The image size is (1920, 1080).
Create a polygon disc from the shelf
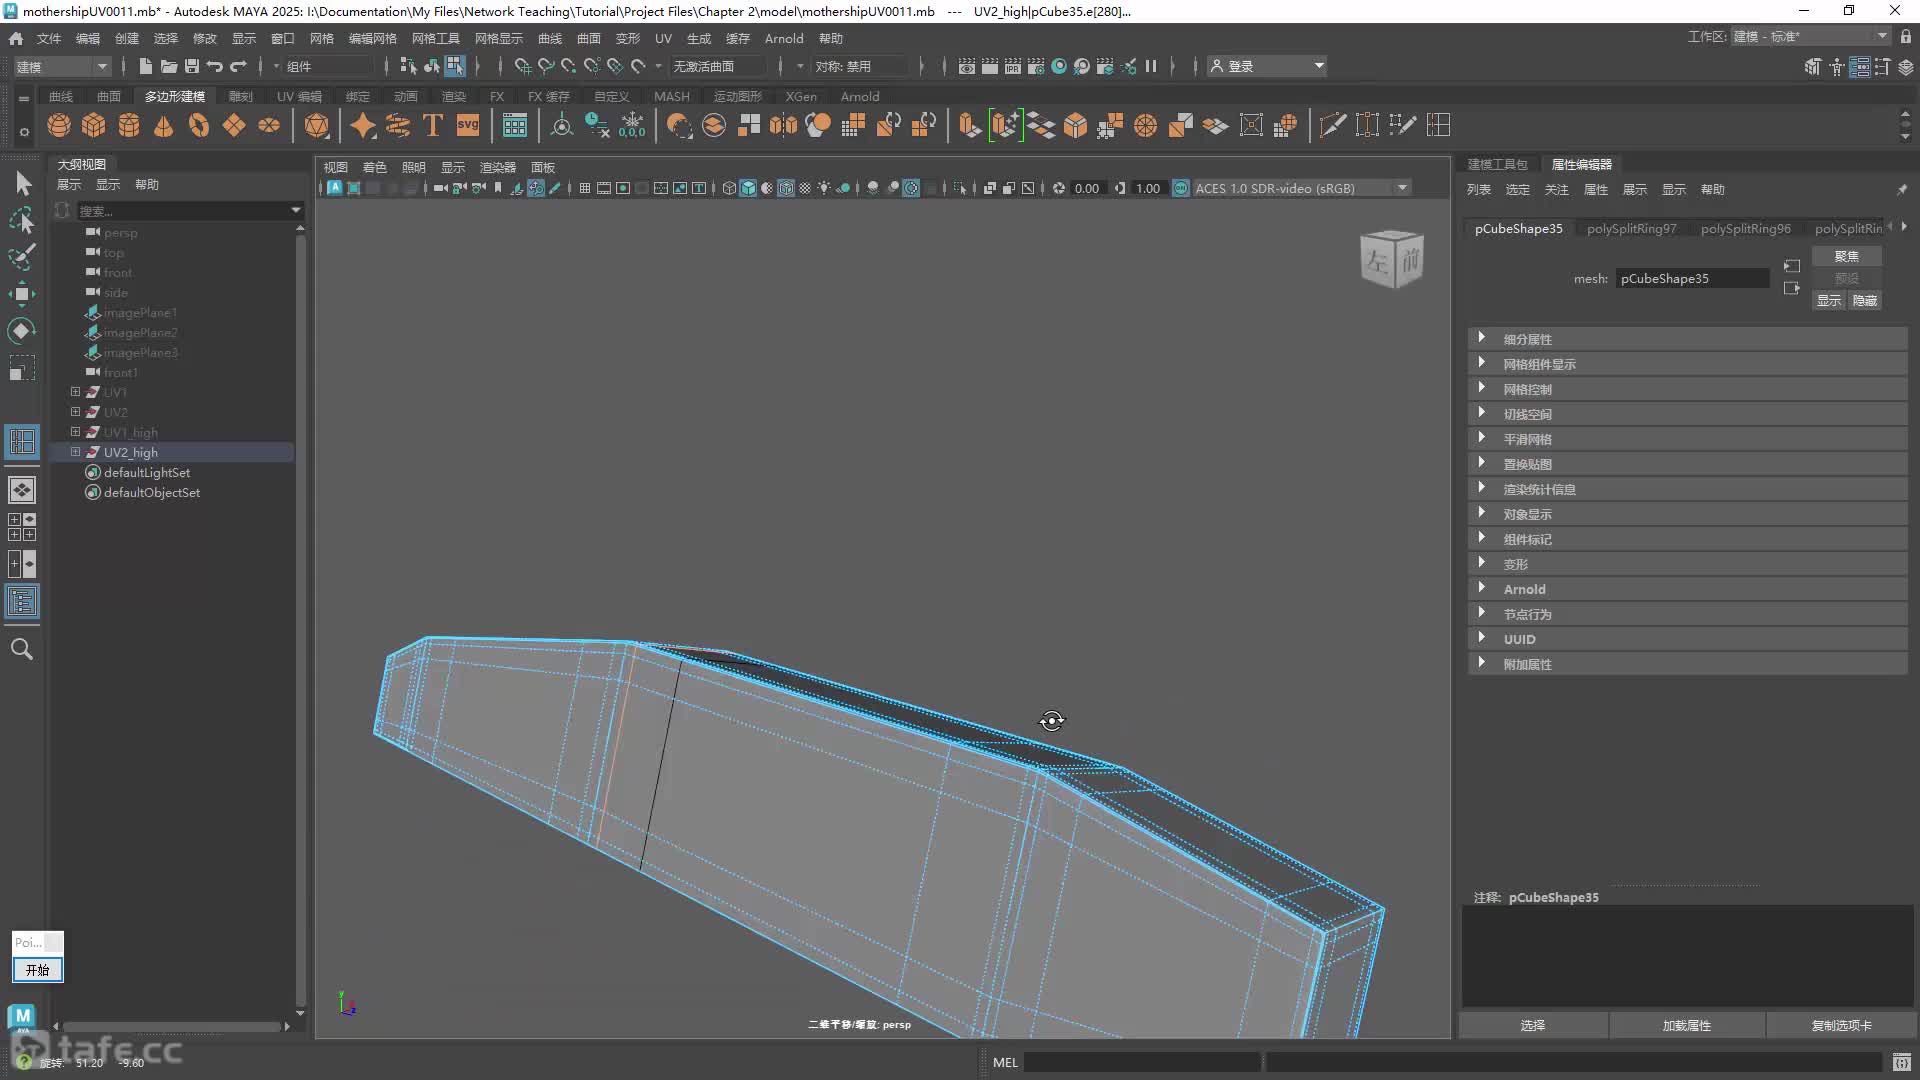269,125
